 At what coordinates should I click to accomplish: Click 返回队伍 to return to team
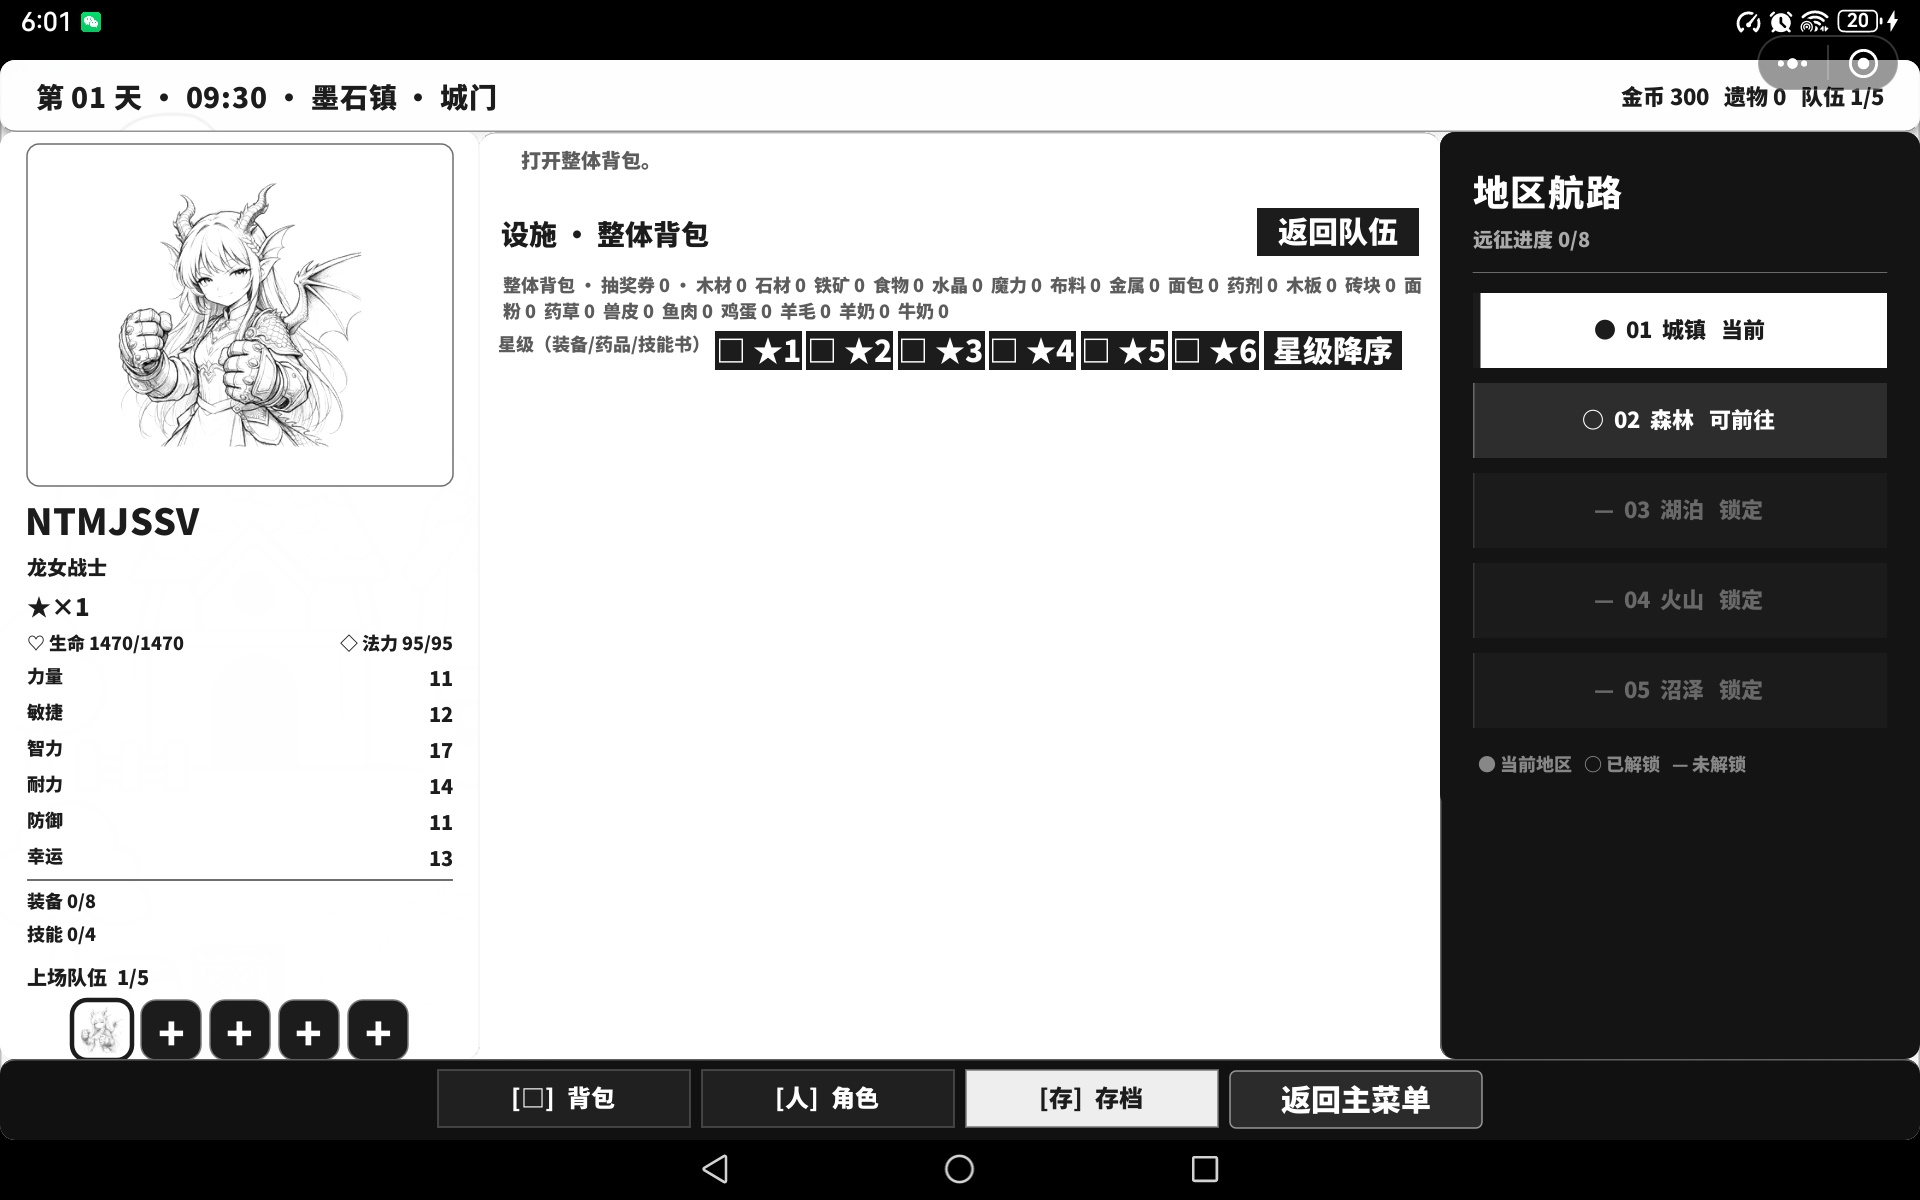(1338, 232)
